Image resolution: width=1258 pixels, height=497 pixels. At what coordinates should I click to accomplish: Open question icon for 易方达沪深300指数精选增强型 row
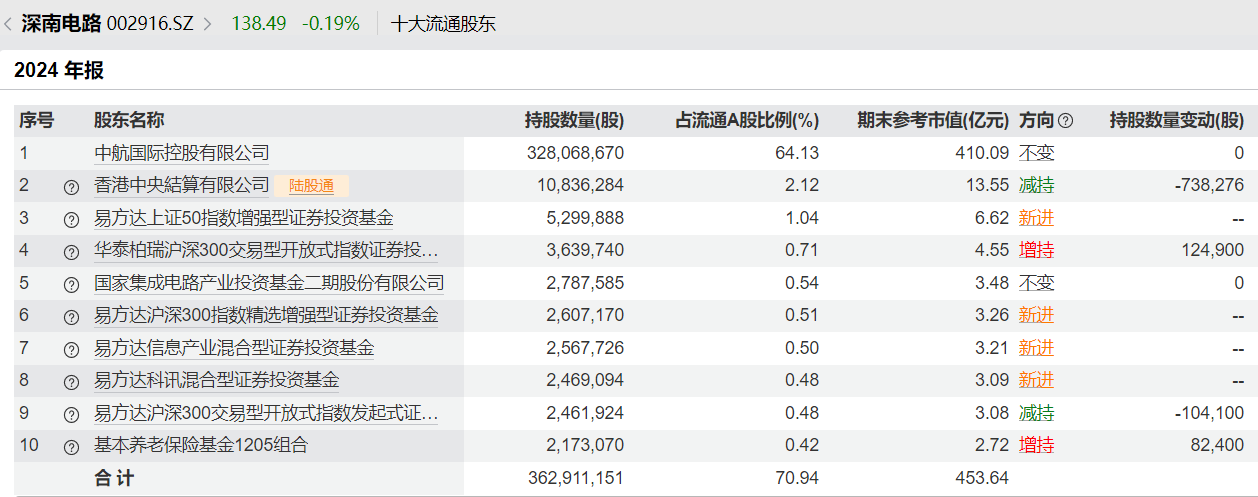(71, 317)
